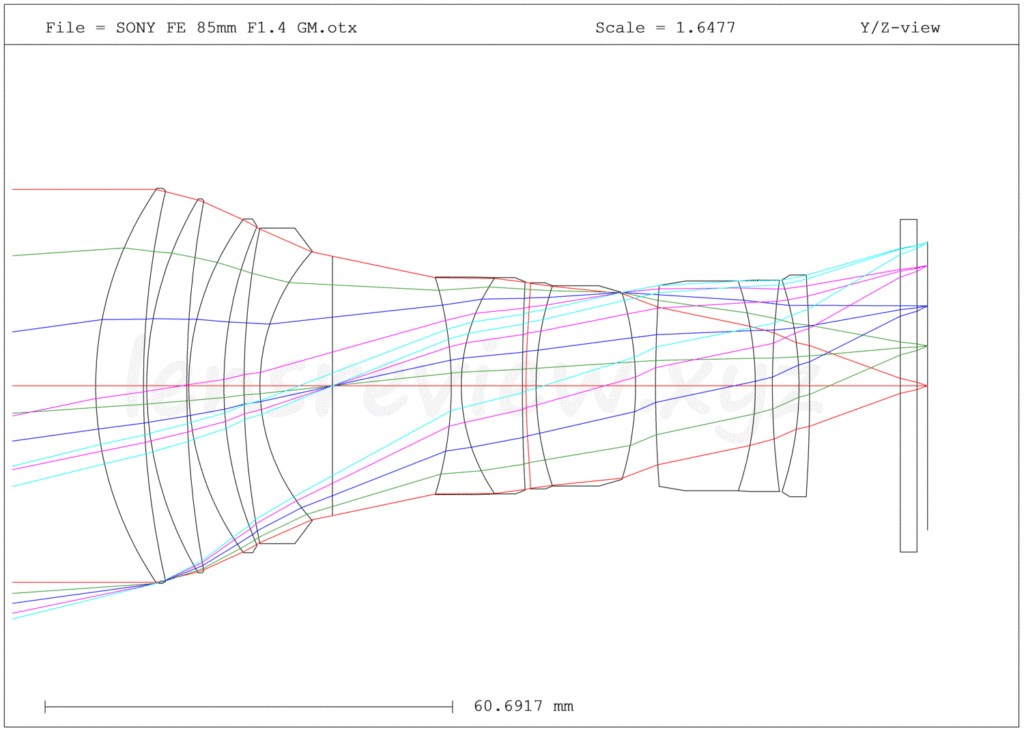This screenshot has height=731, width=1024.
Task: Click the file name text 'SONY FE 85mm F1.4 GM.otx'
Action: click(x=236, y=27)
